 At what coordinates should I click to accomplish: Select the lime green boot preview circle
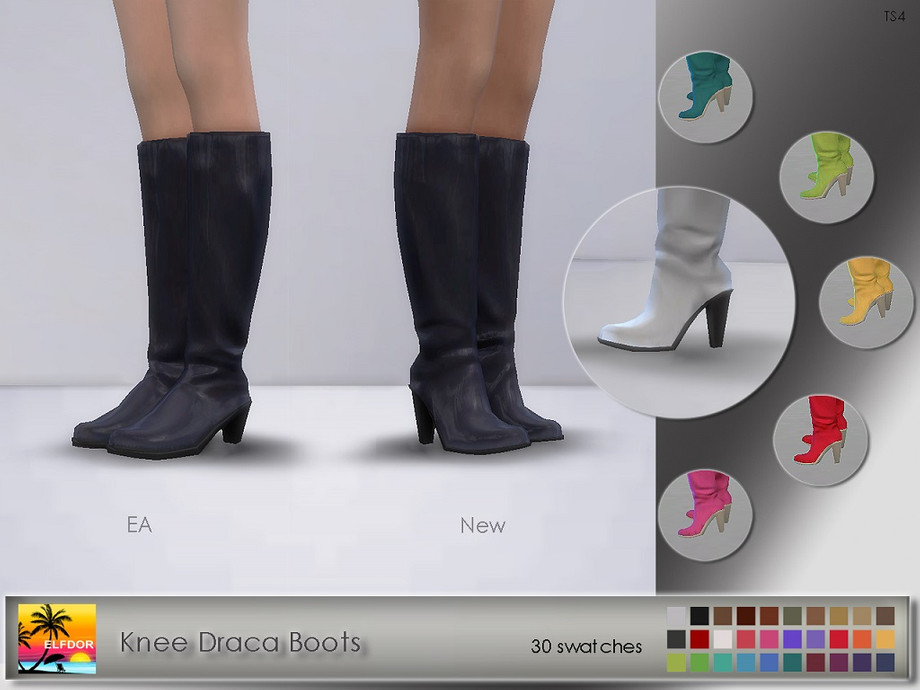tap(827, 176)
